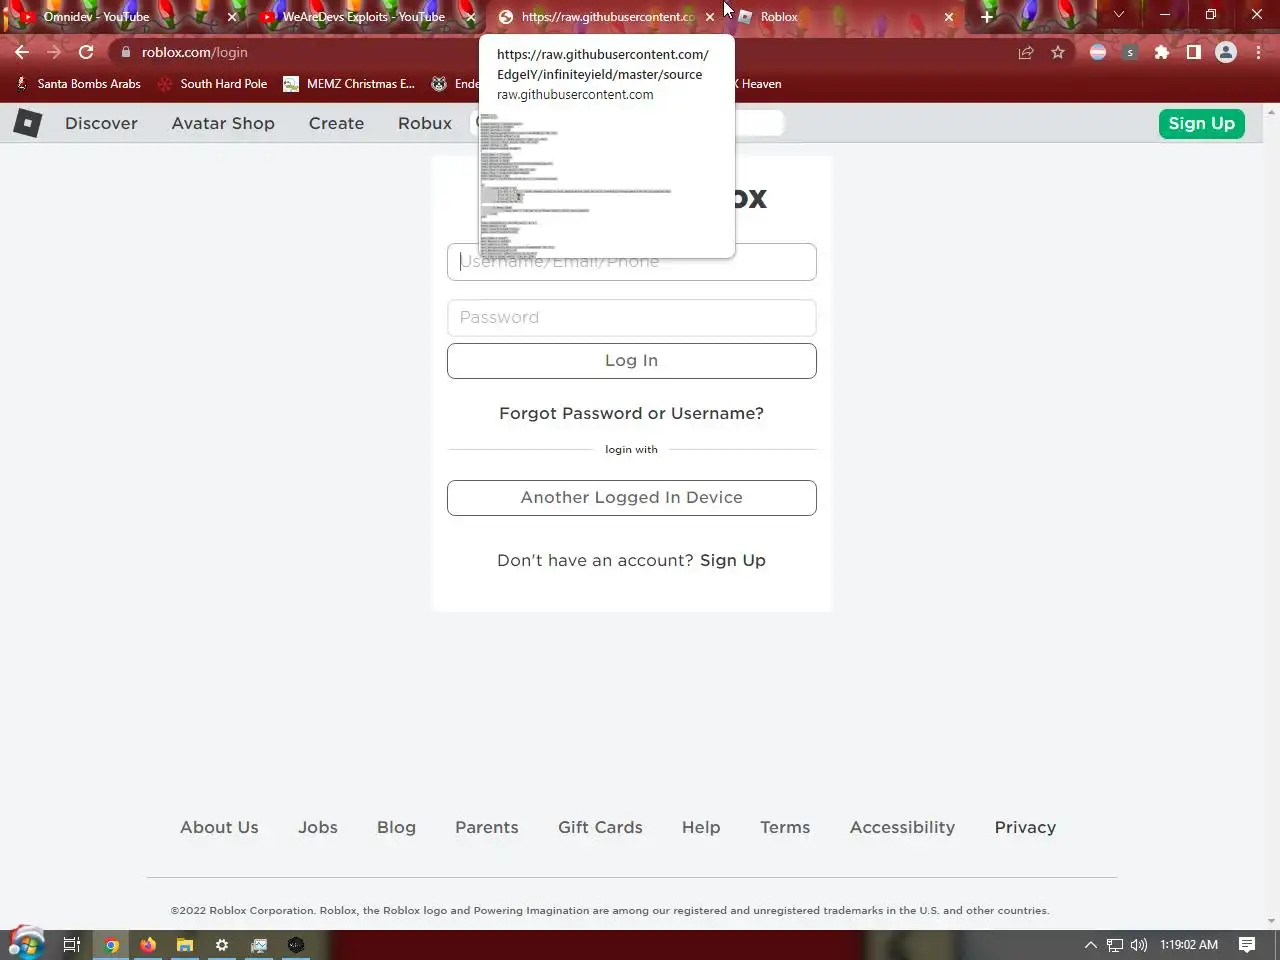Click the padlock site info icon
The width and height of the screenshot is (1280, 960).
coord(126,52)
